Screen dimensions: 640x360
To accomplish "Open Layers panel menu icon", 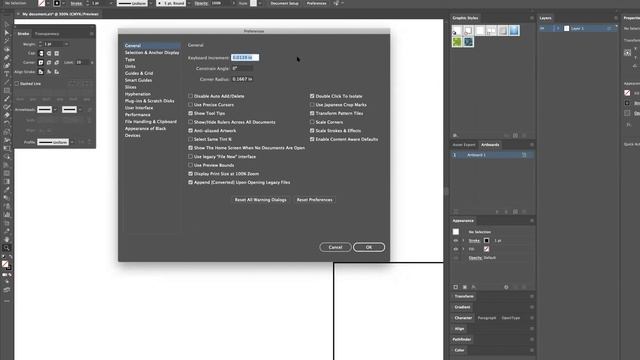I will (x=616, y=18).
